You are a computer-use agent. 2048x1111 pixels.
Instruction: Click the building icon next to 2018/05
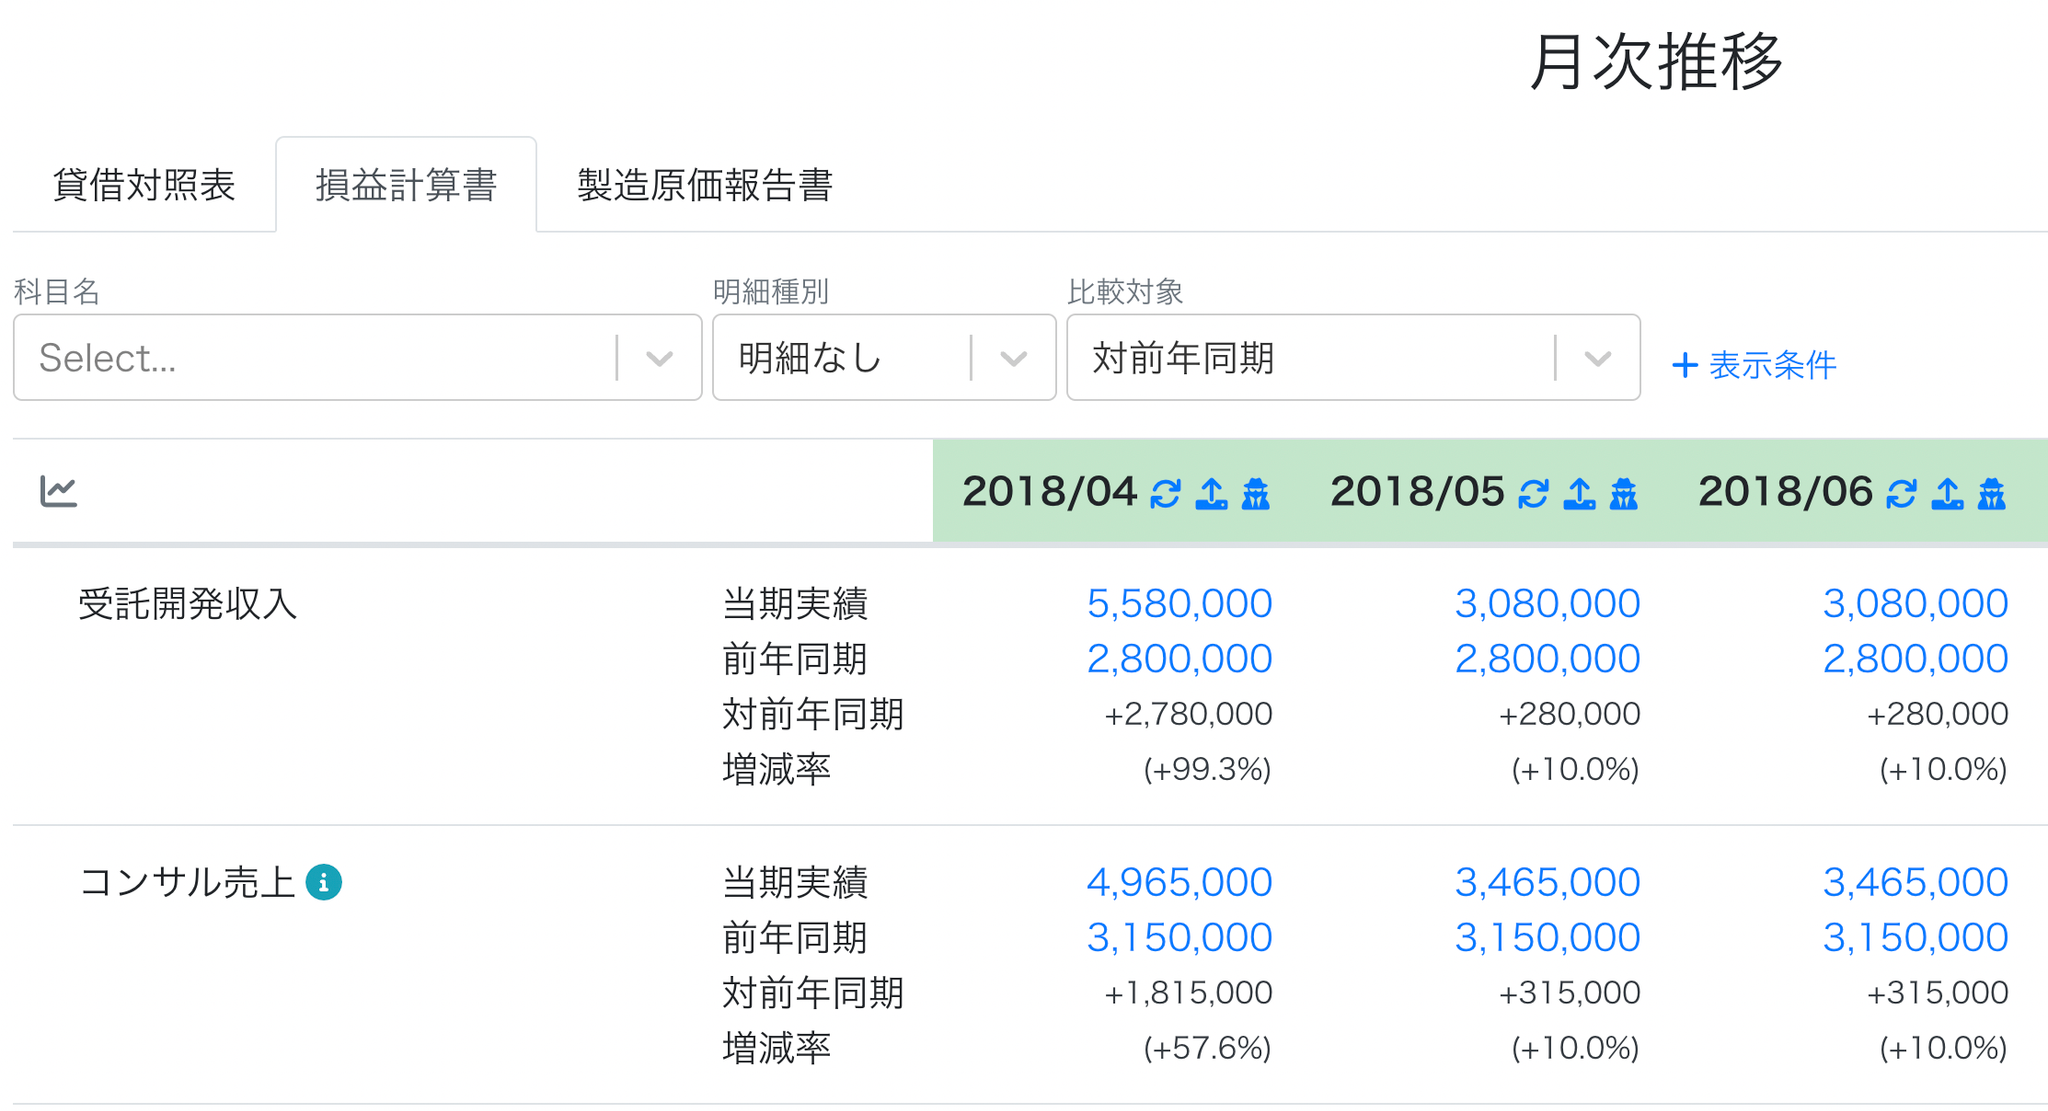pos(1624,494)
